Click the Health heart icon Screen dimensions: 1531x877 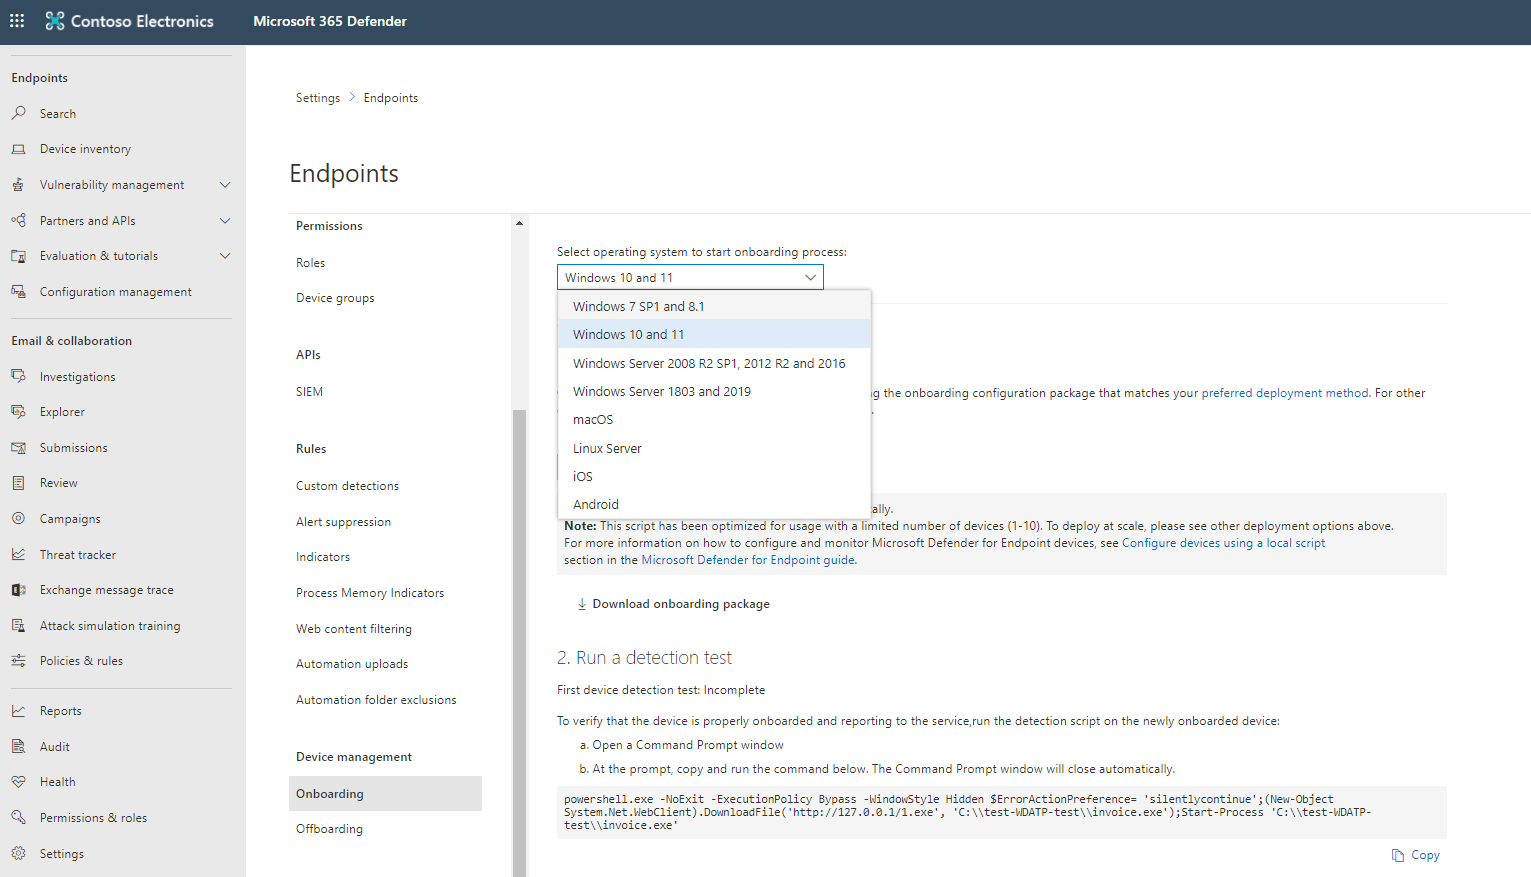coord(18,782)
